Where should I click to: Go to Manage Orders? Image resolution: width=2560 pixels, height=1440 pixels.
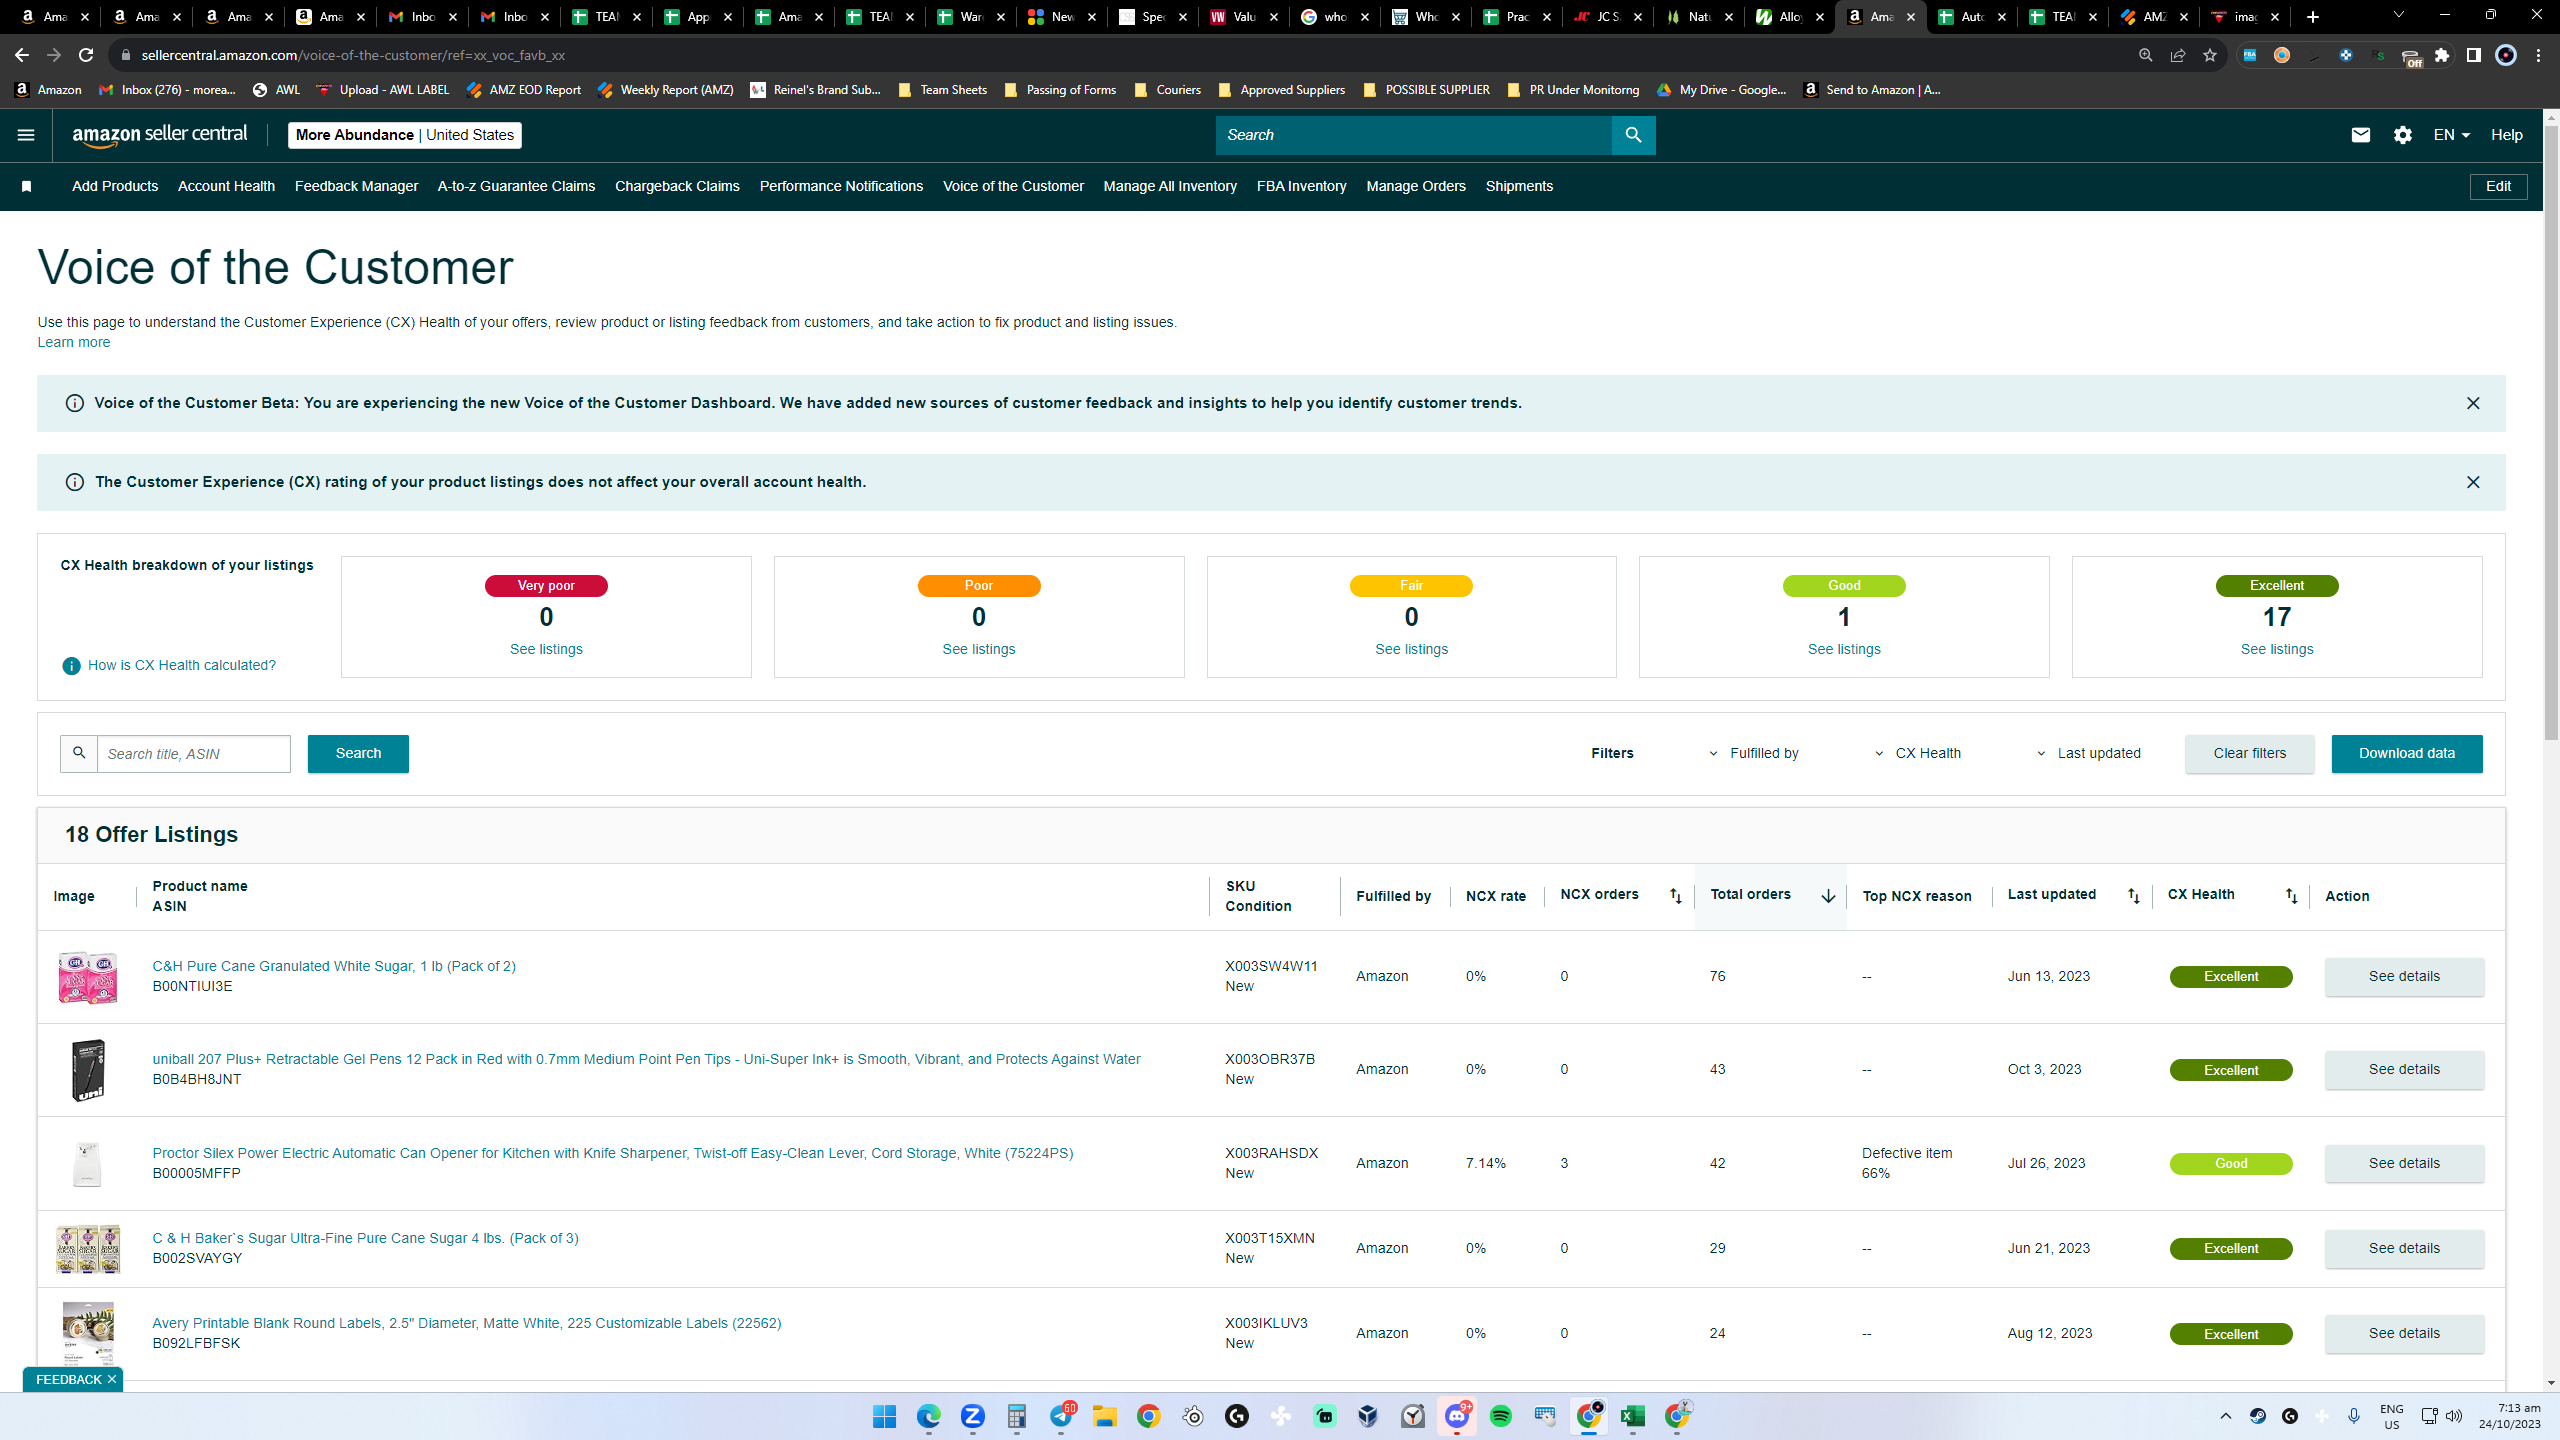(x=1416, y=187)
